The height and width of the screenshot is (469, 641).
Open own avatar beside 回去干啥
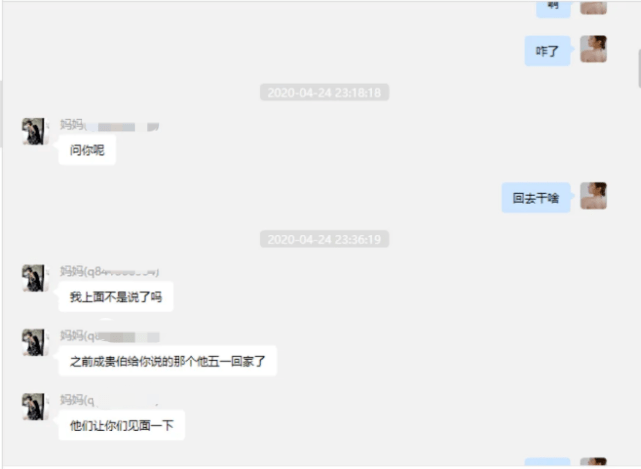click(593, 196)
